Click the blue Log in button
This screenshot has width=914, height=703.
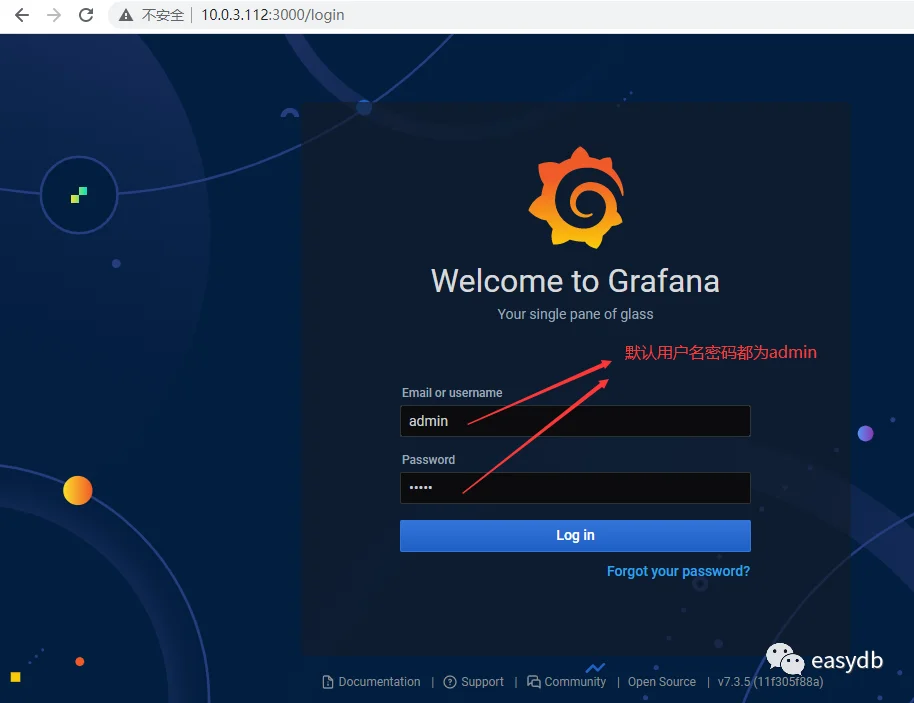click(x=575, y=536)
